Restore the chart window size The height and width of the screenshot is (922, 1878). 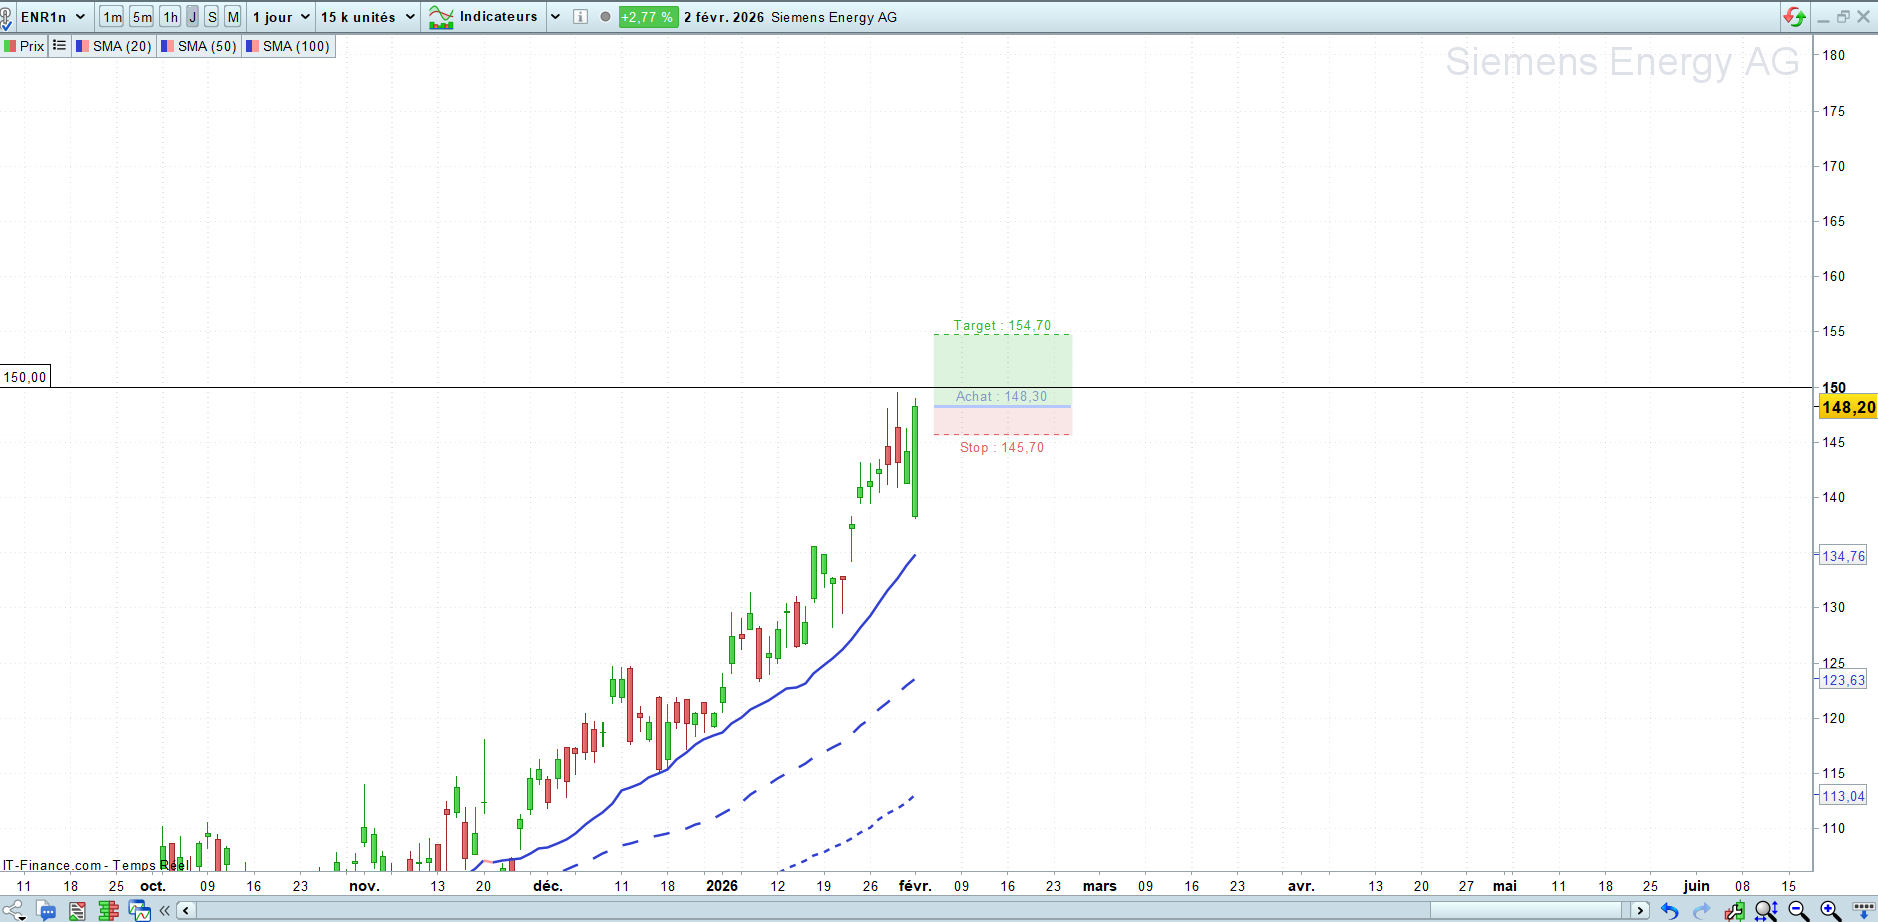click(1843, 17)
